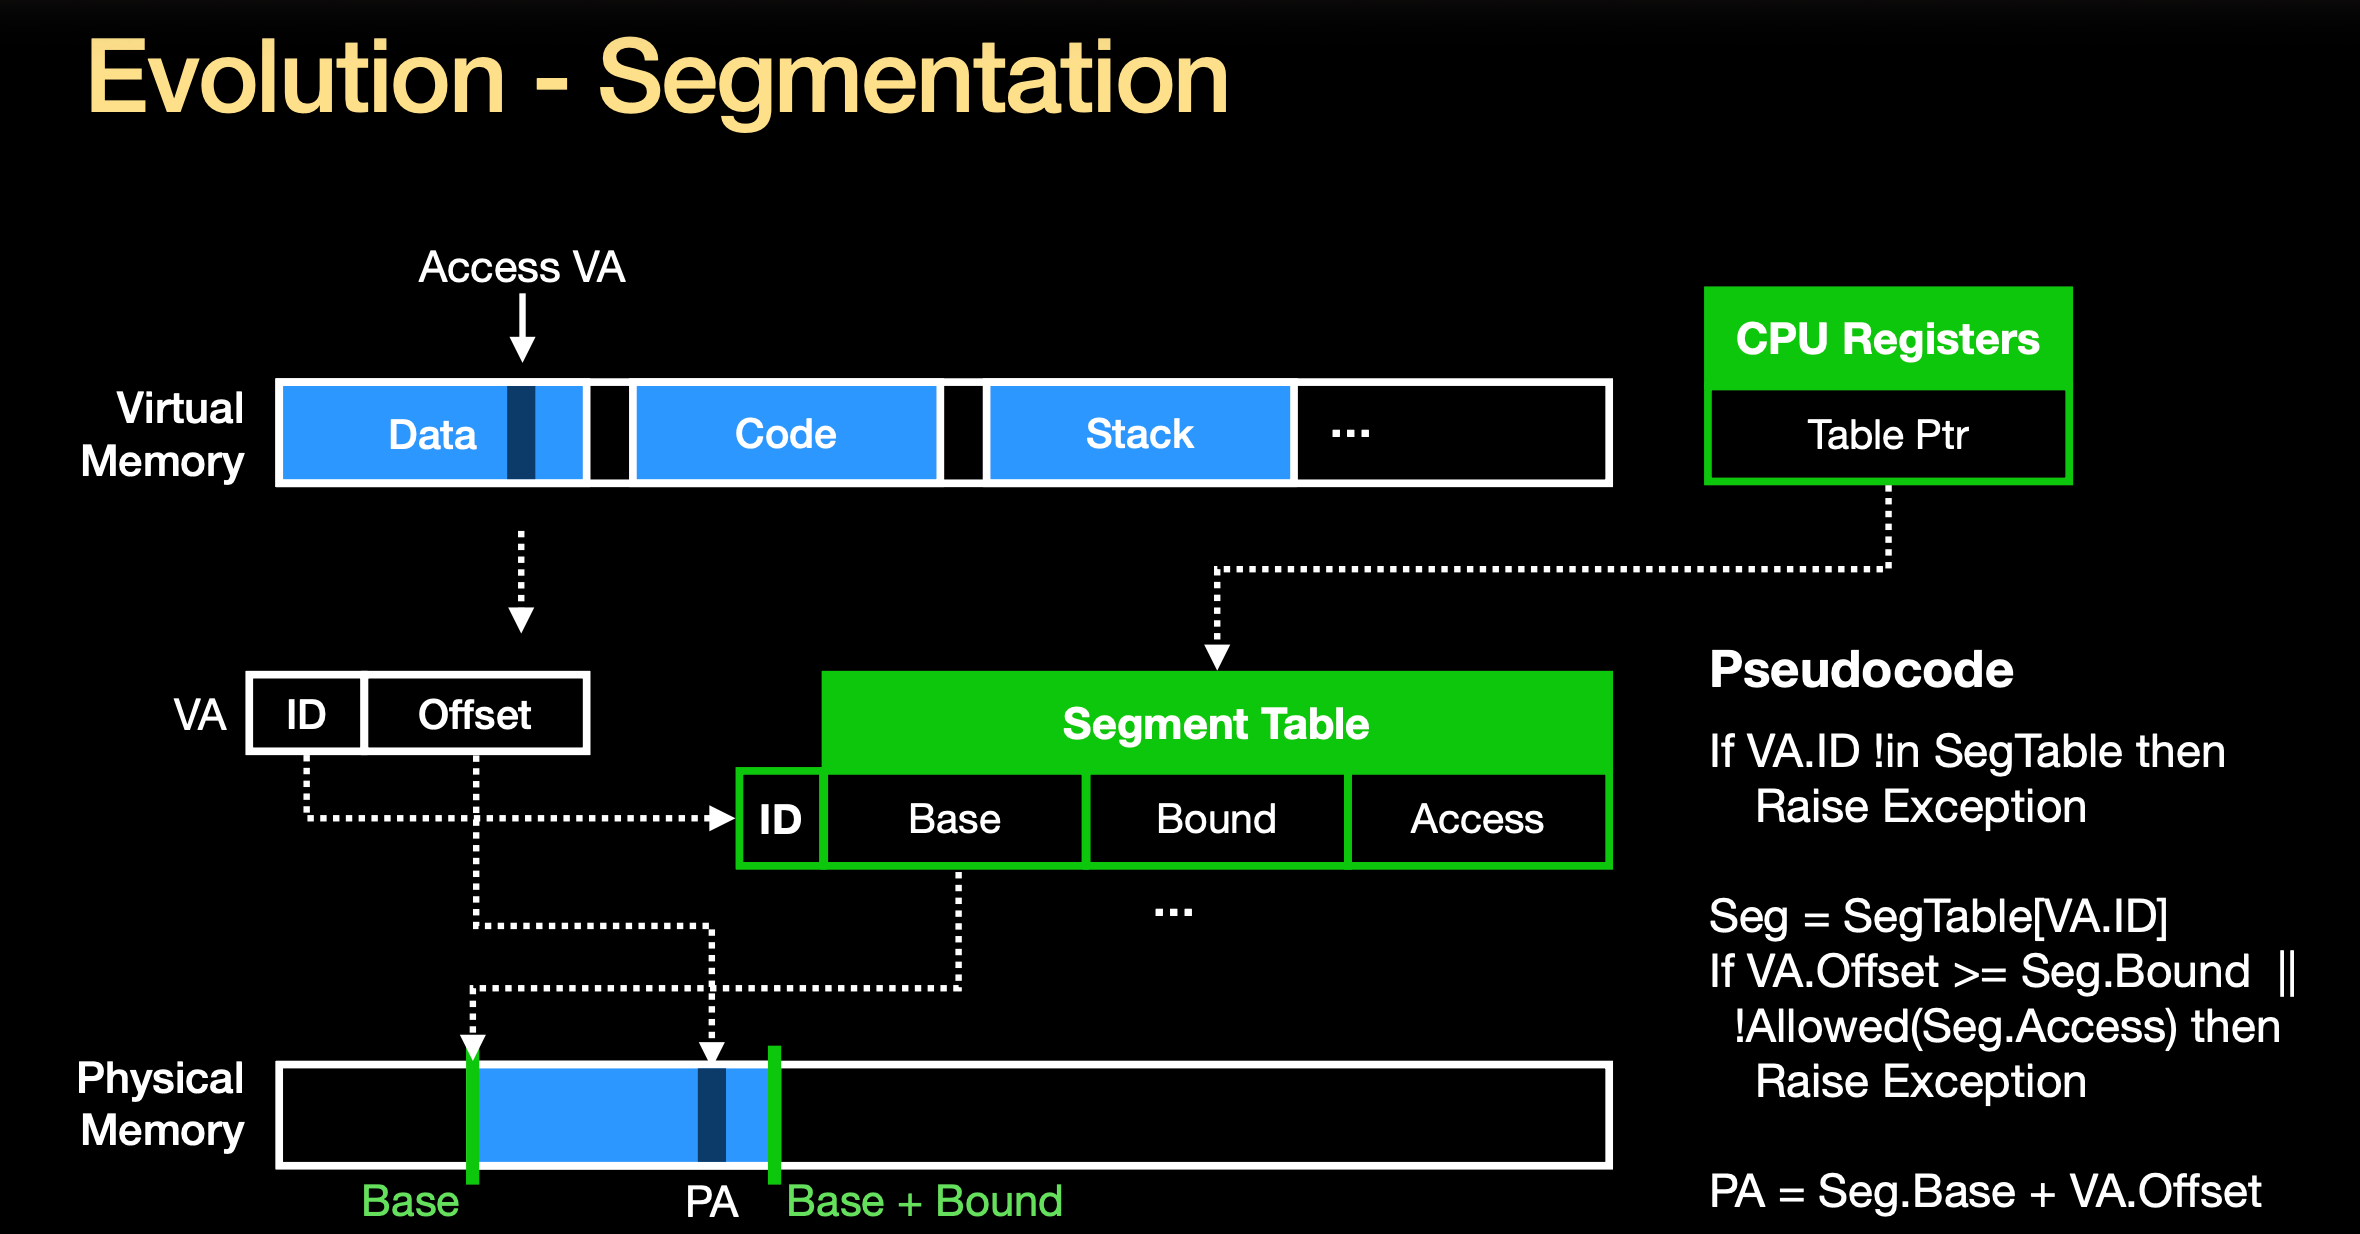Click the 'Physical Memory' label
The width and height of the screenshot is (2360, 1234).
[x=162, y=1104]
